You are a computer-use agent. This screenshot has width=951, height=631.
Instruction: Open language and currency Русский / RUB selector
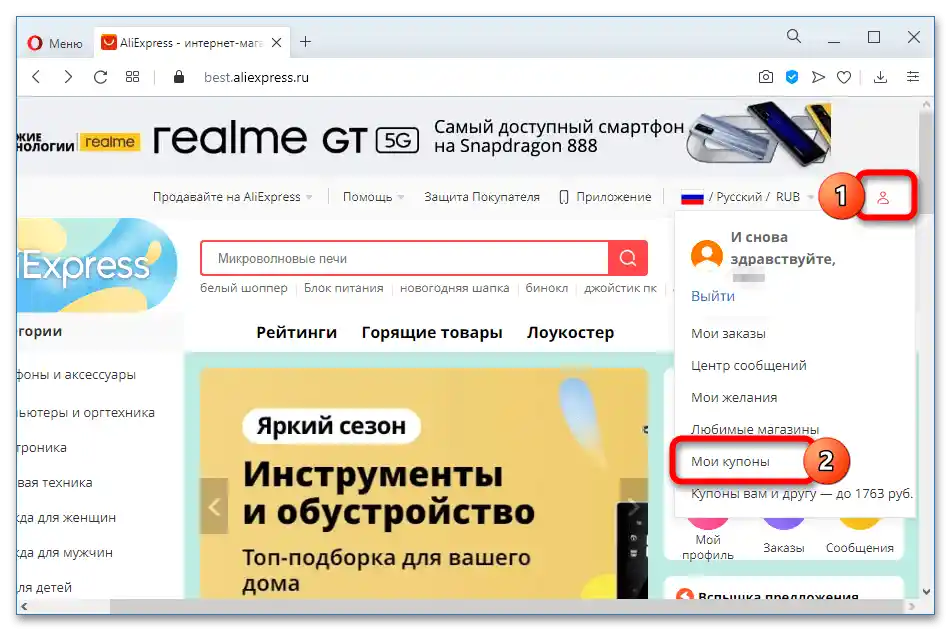tap(747, 197)
